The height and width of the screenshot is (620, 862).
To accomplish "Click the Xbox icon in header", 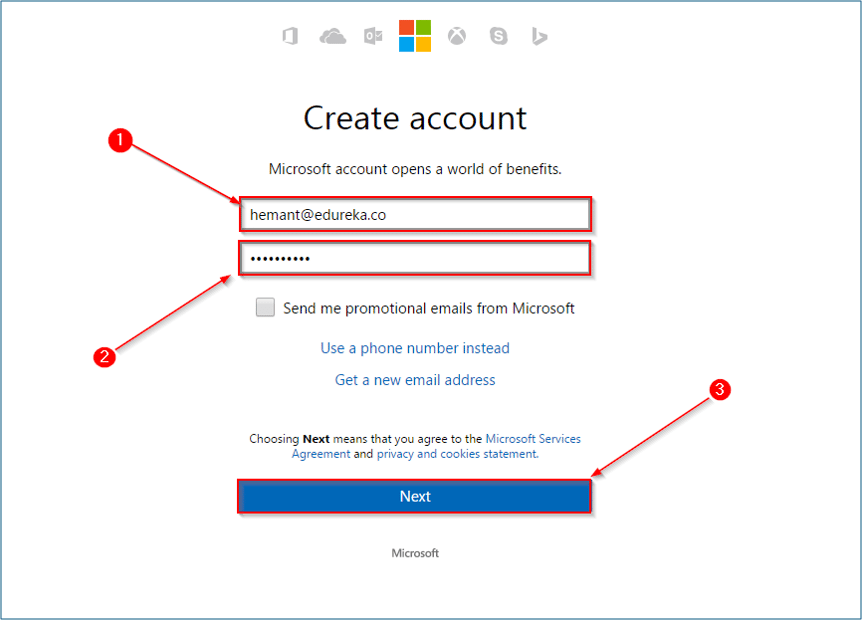I will point(457,36).
